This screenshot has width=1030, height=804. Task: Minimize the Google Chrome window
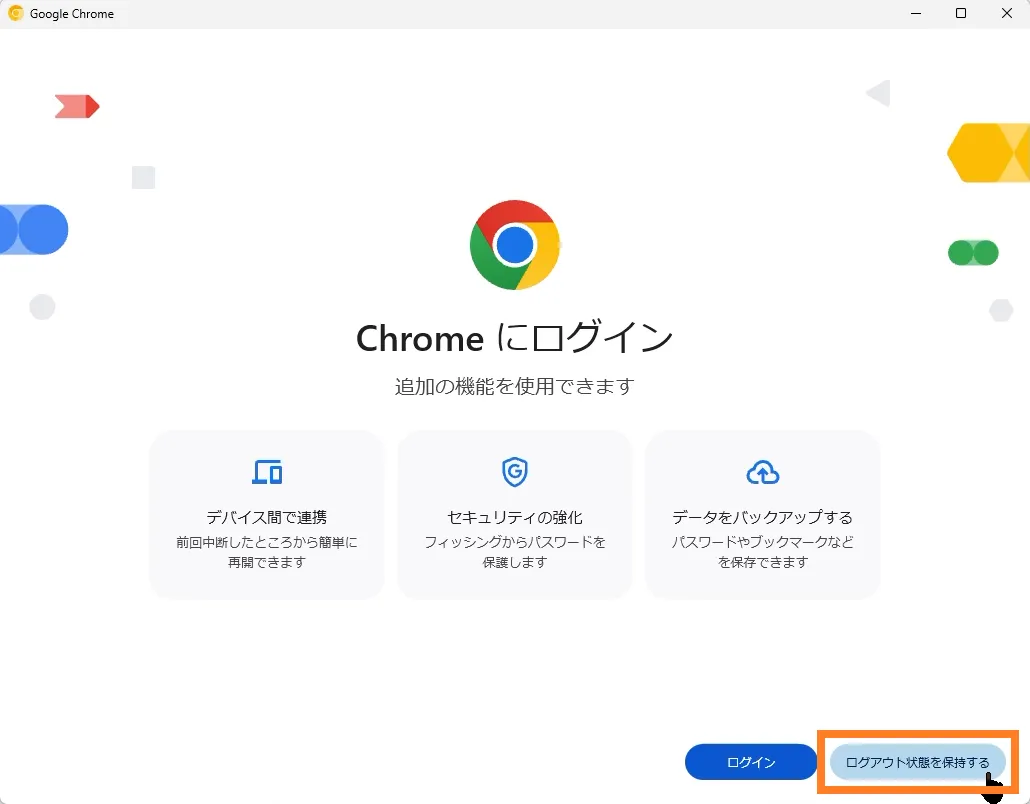[x=915, y=14]
